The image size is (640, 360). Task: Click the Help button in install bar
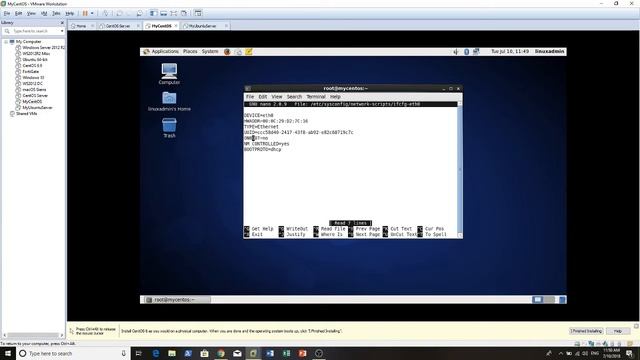click(x=618, y=331)
